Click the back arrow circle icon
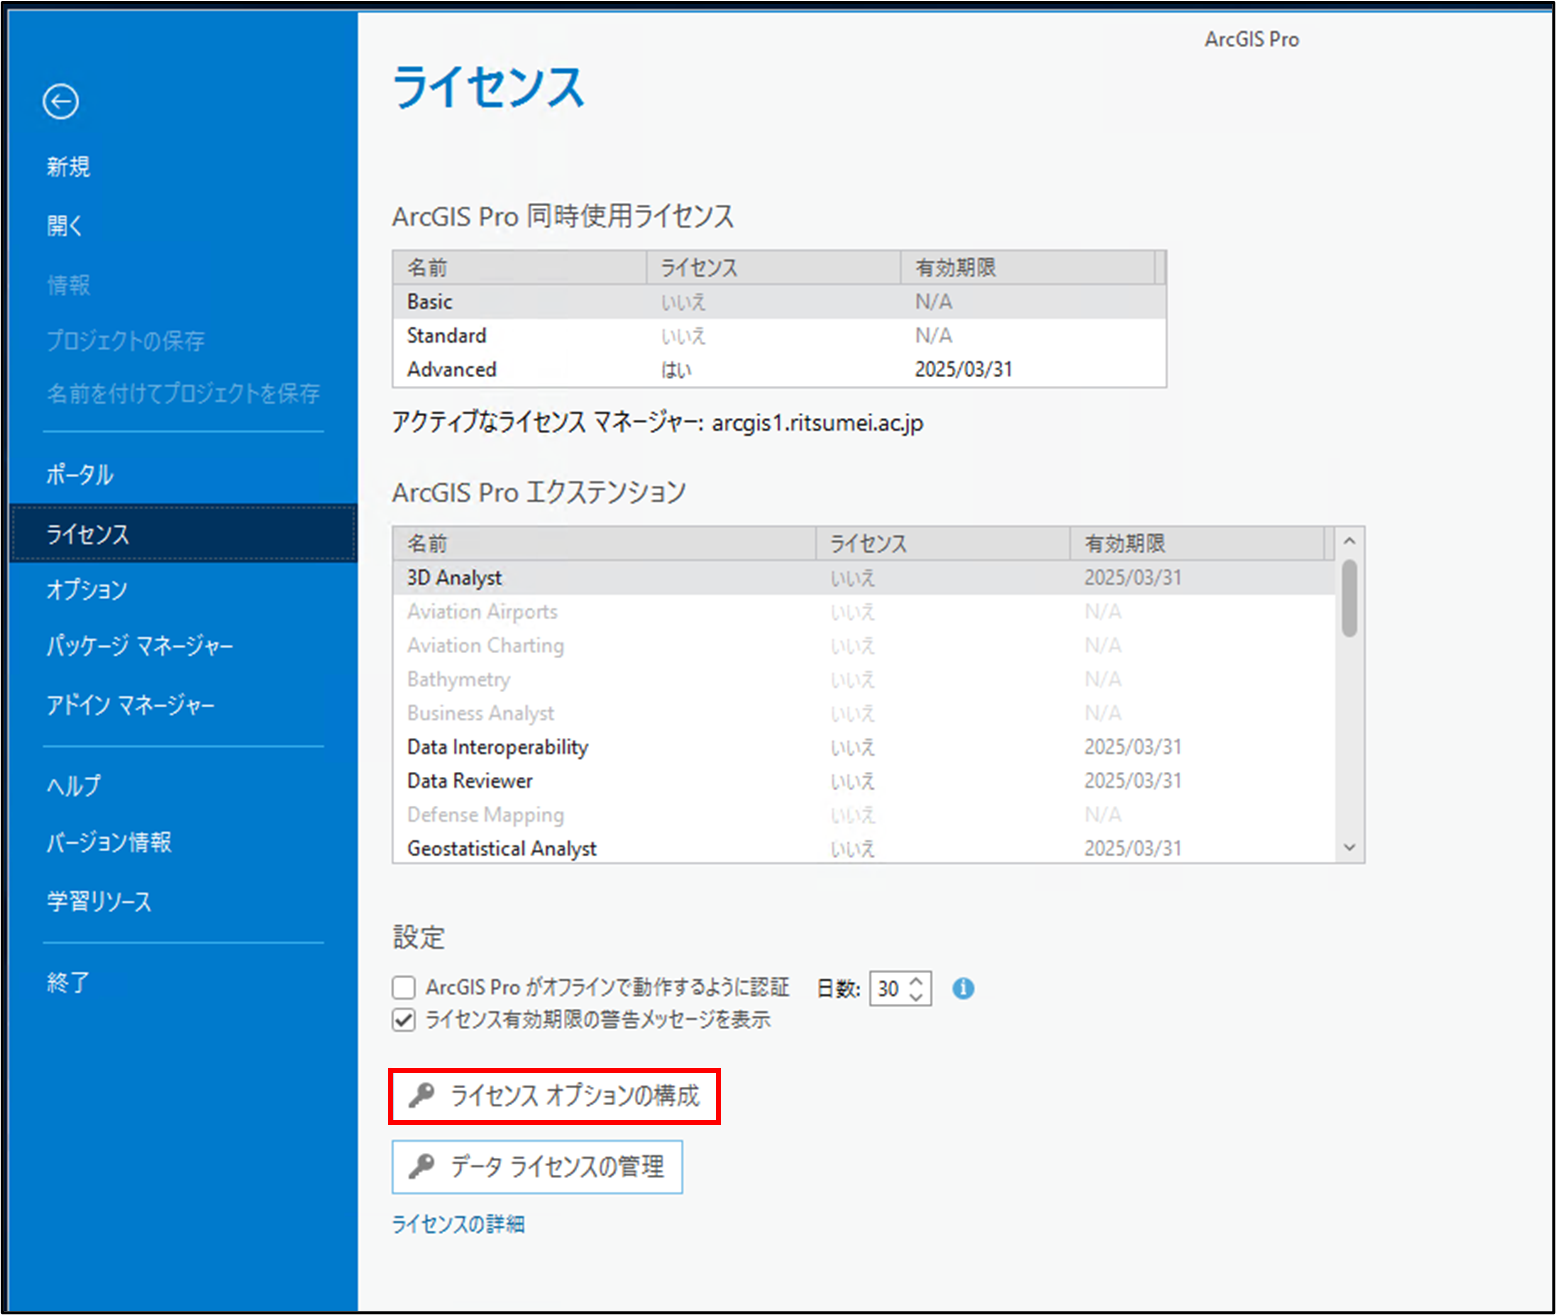The width and height of the screenshot is (1556, 1315). coord(61,101)
